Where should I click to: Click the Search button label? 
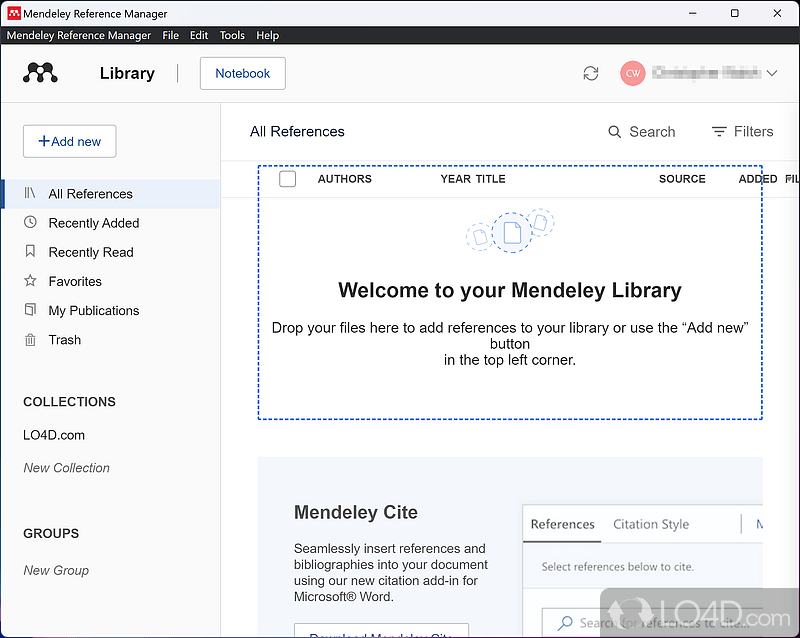[652, 132]
